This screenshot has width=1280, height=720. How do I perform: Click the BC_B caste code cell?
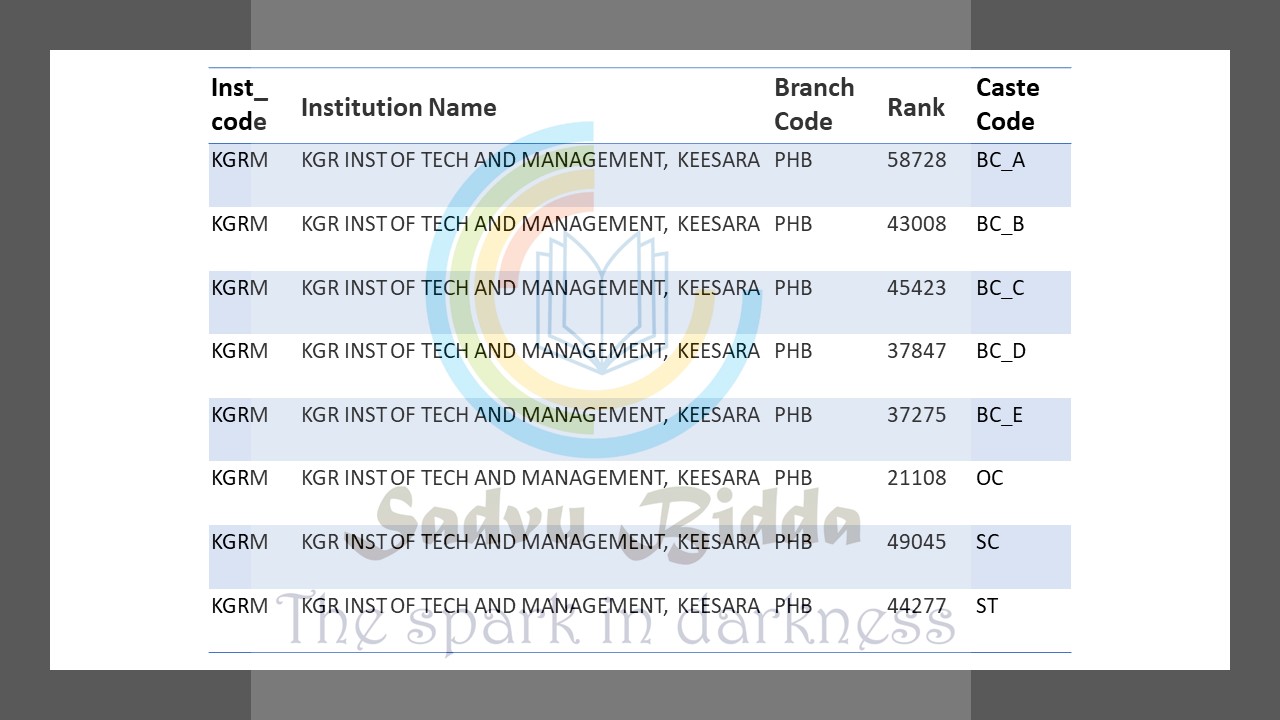tap(1000, 224)
